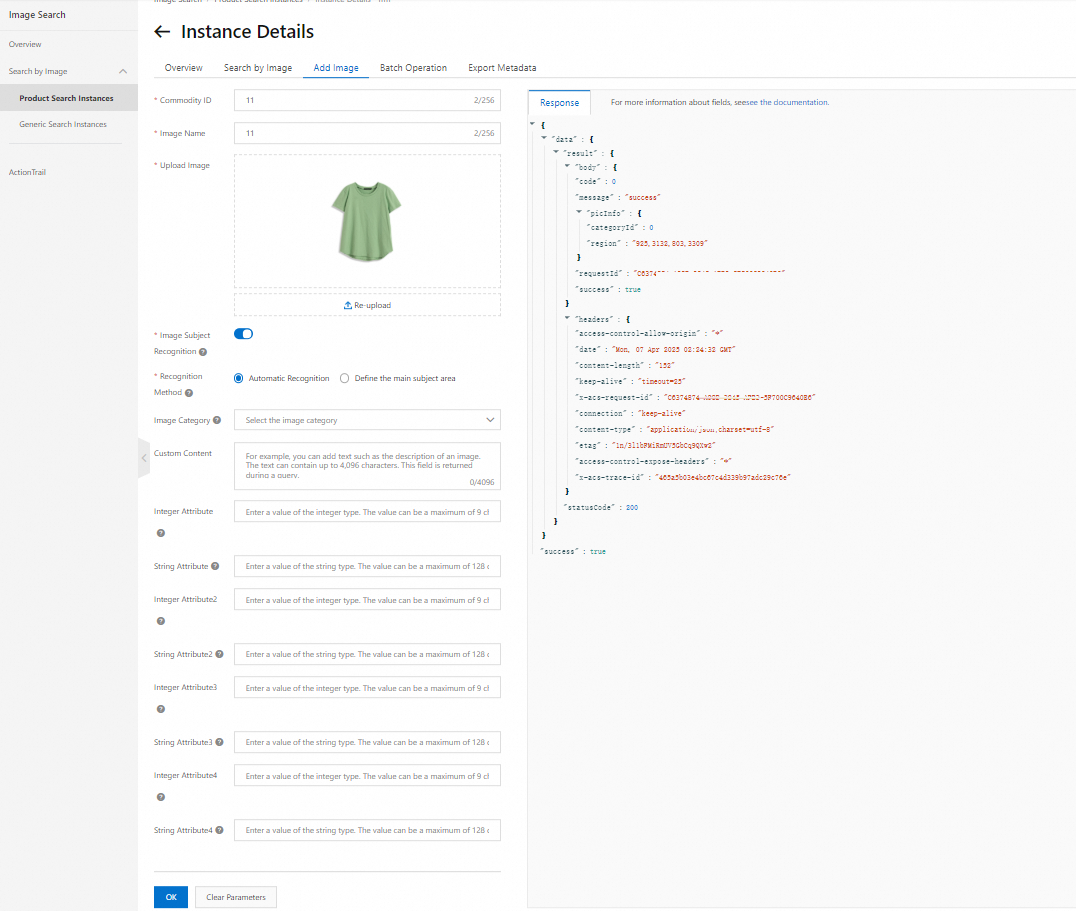Click the Commodity ID input field
The image size is (1076, 911).
(x=367, y=100)
